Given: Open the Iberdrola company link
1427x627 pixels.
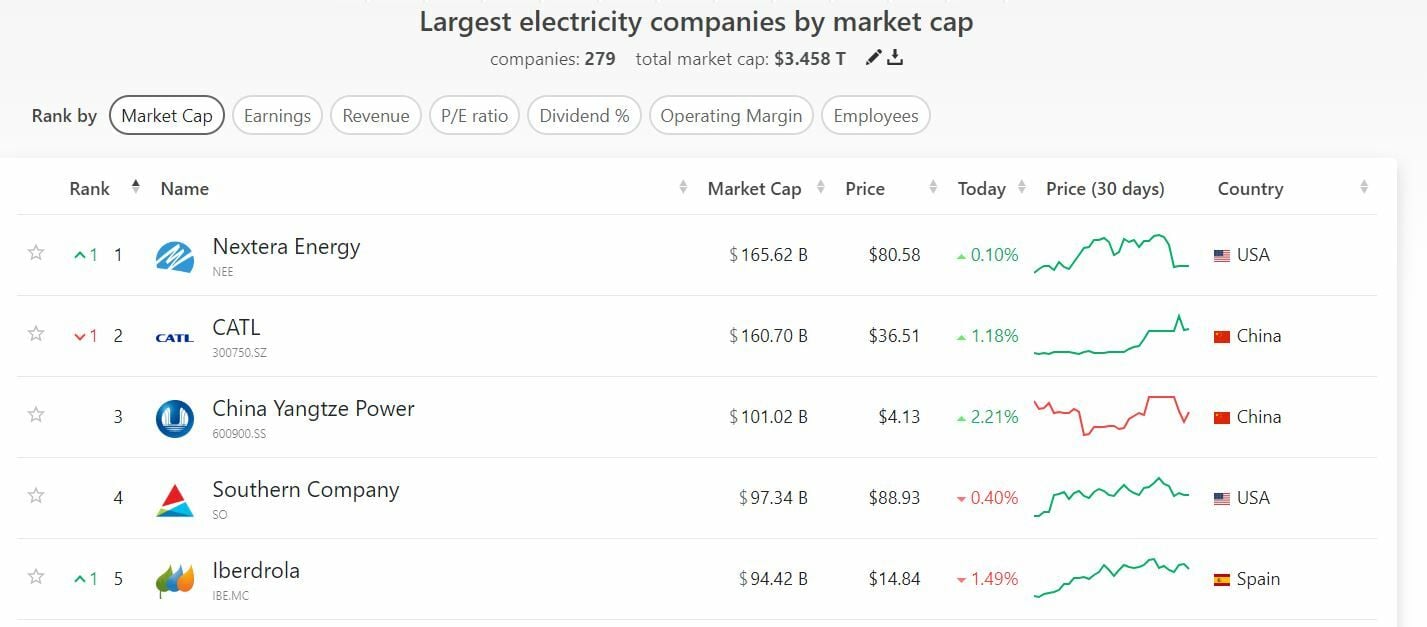Looking at the screenshot, I should (256, 571).
